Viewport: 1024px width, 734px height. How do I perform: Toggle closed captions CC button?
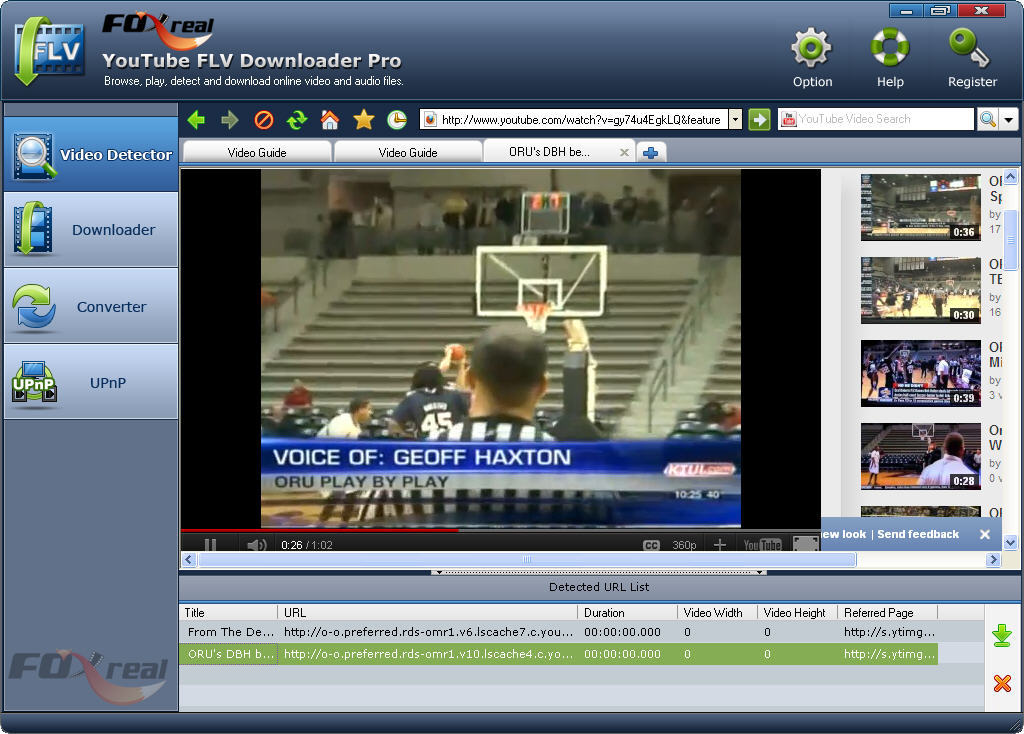tap(651, 545)
